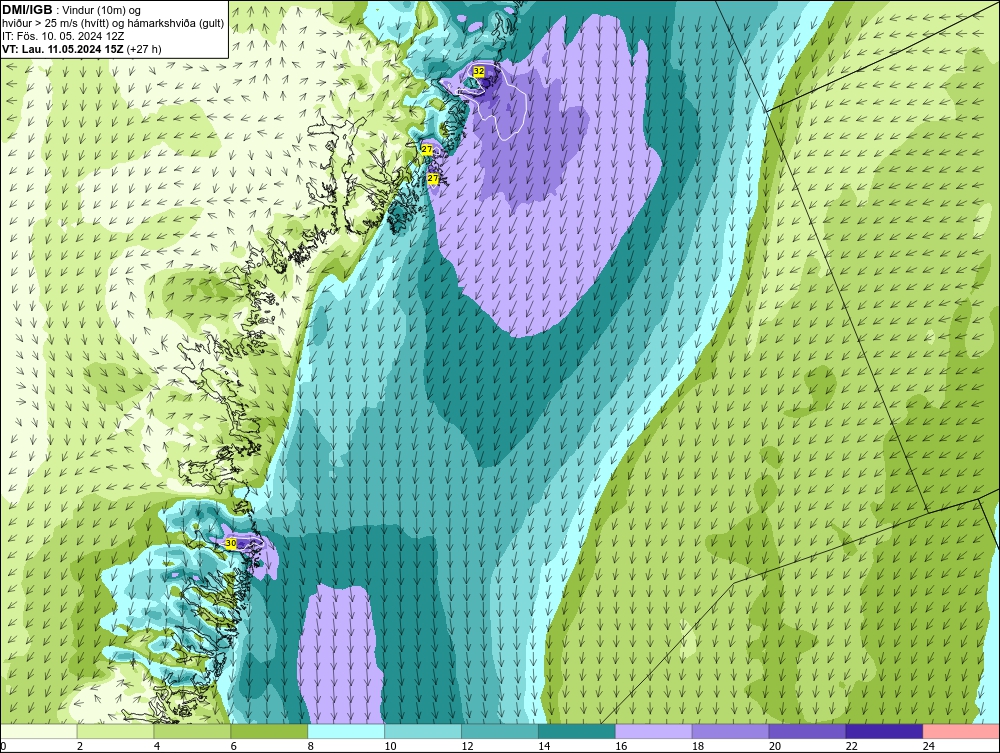Click the southern yellow 27 gust label
1000x753 pixels.
[433, 179]
